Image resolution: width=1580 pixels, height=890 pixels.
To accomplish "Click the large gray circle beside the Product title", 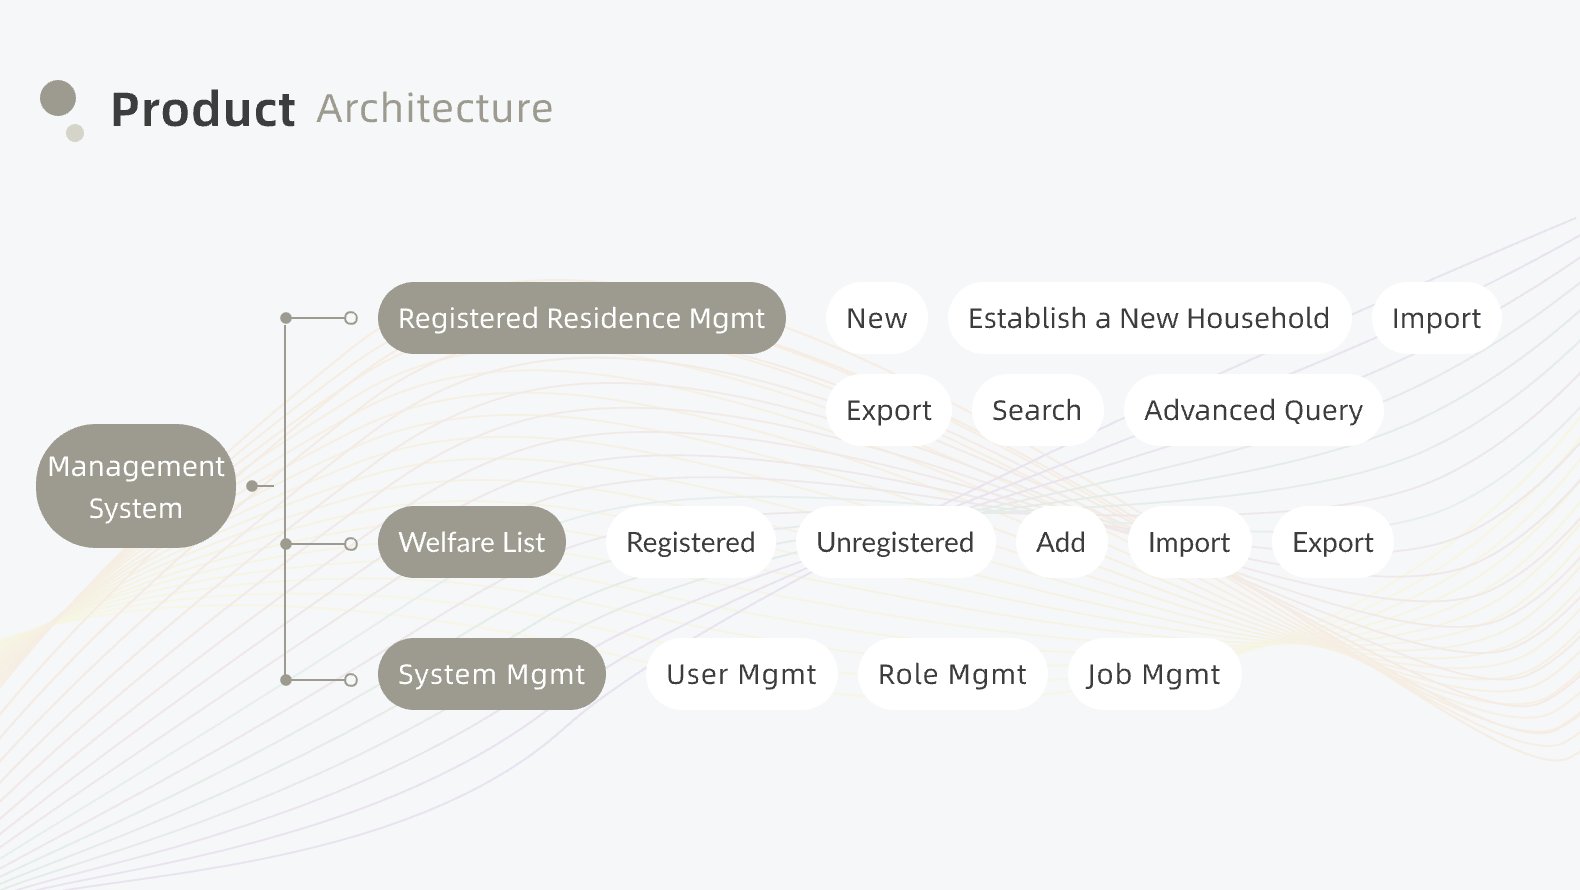I will point(58,98).
